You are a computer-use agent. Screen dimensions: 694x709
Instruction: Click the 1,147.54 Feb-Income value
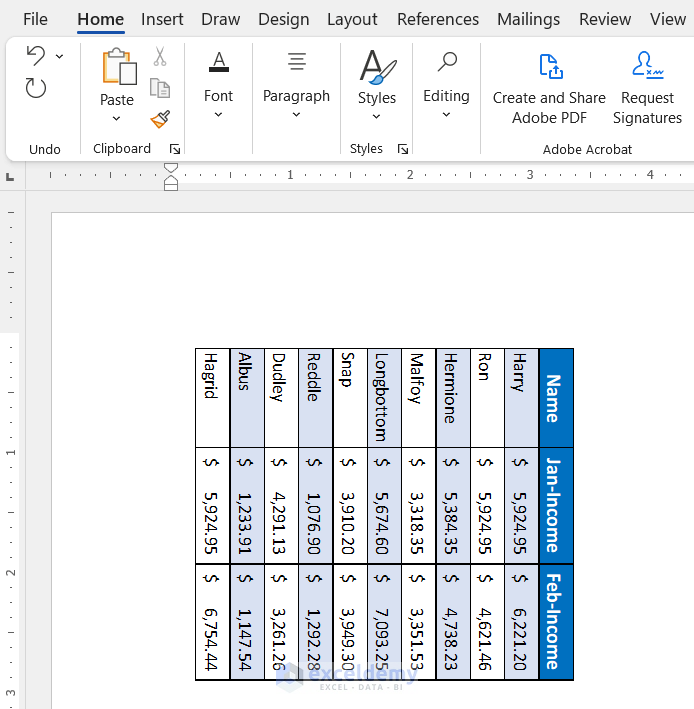pyautogui.click(x=245, y=639)
